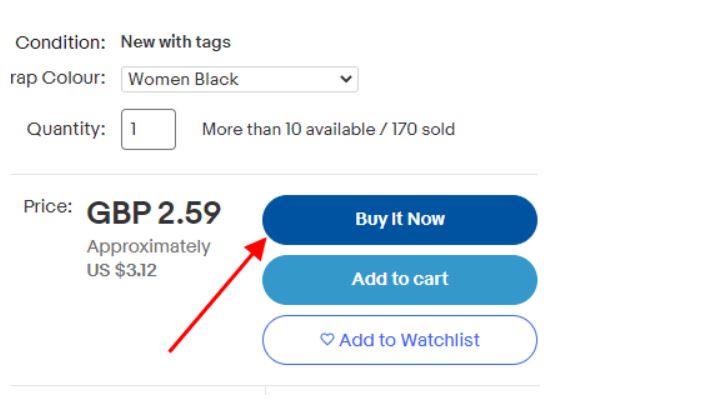The width and height of the screenshot is (703, 411).
Task: Click the Women Black selected option text
Action: (184, 80)
